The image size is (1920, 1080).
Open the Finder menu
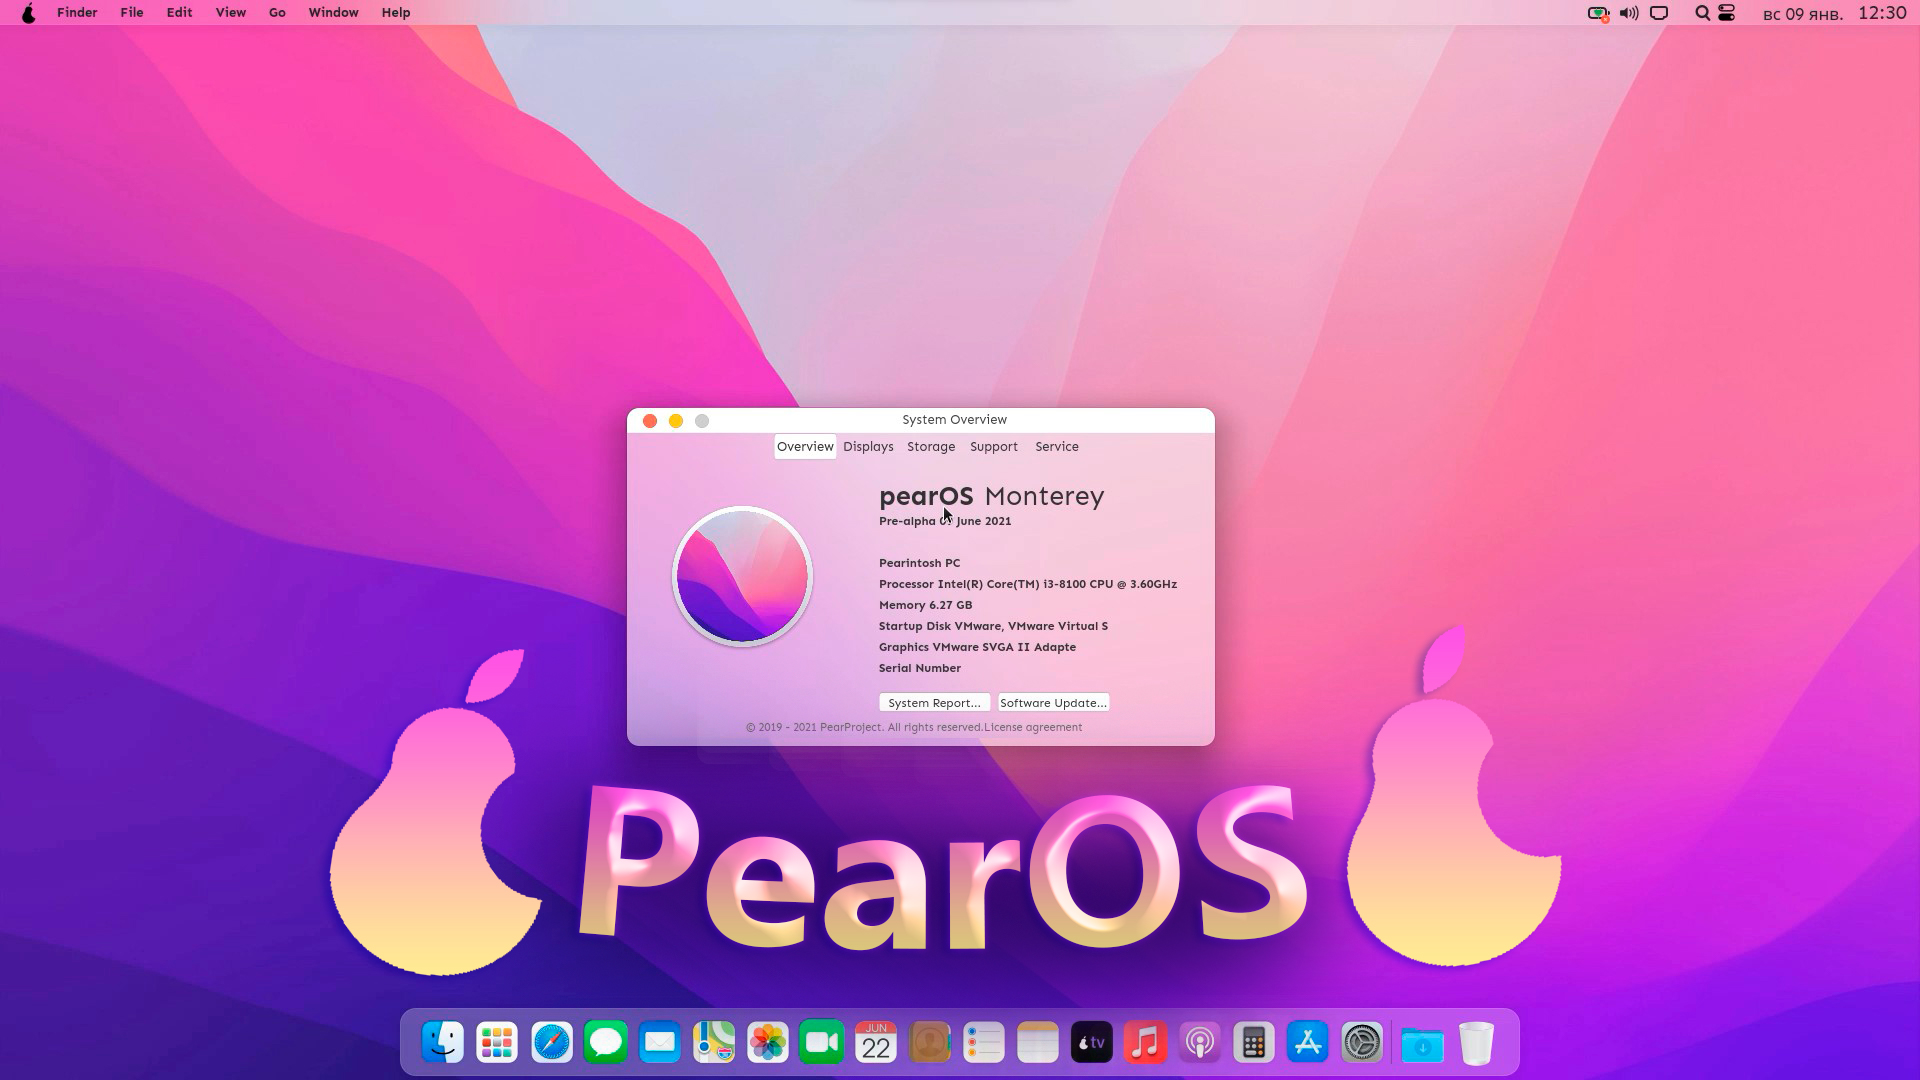click(x=77, y=13)
